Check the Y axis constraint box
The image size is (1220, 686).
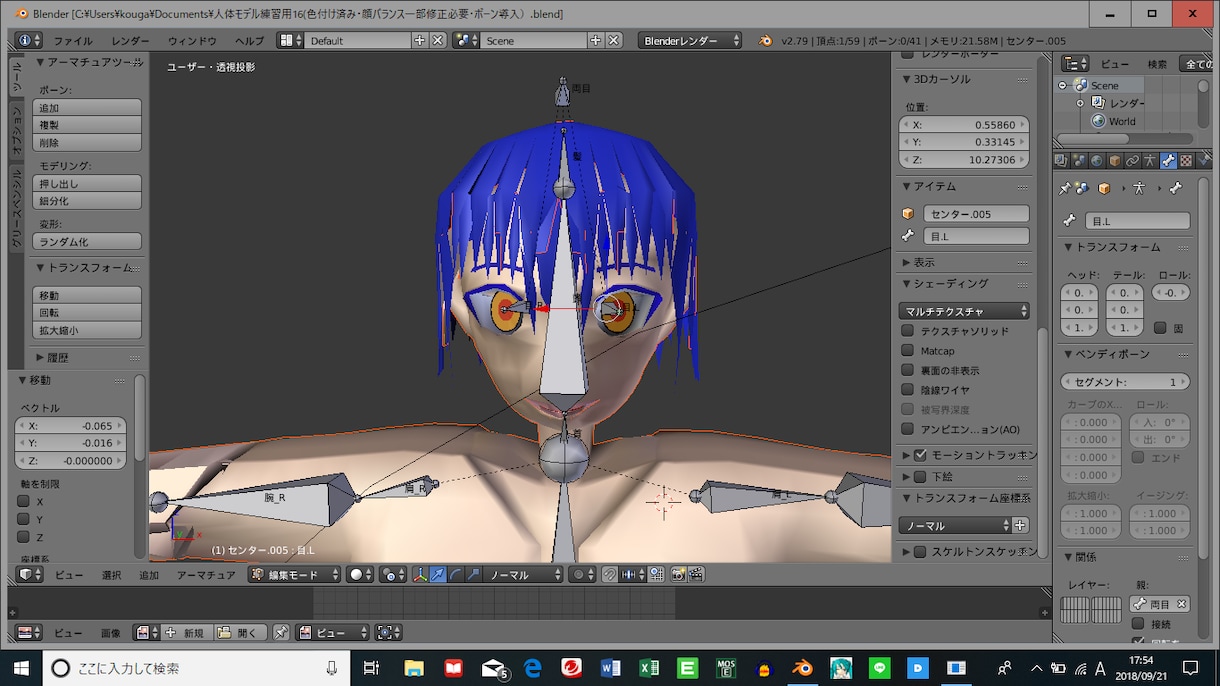23,519
